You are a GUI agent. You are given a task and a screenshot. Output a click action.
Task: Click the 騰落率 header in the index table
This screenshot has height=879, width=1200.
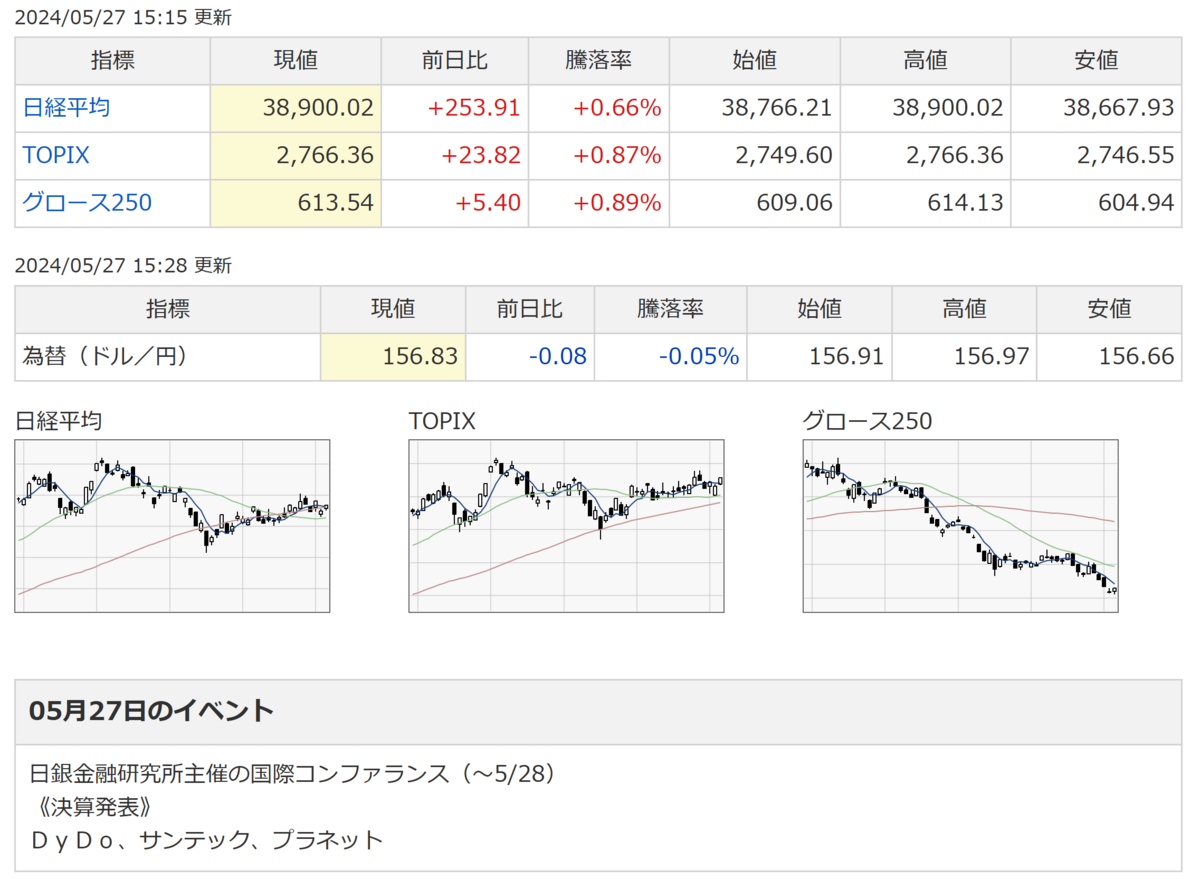(x=598, y=60)
